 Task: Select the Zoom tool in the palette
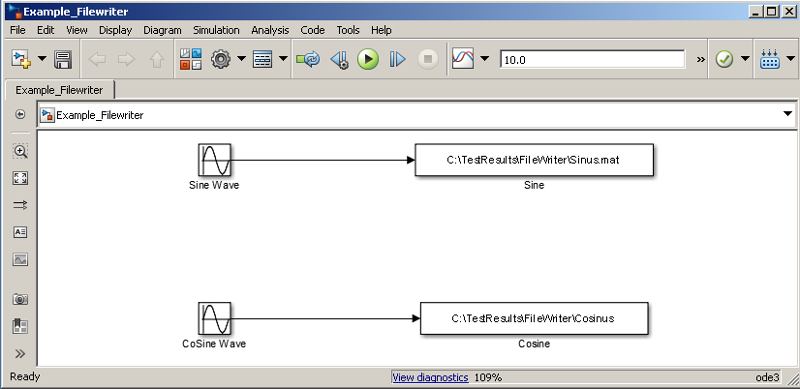point(20,151)
